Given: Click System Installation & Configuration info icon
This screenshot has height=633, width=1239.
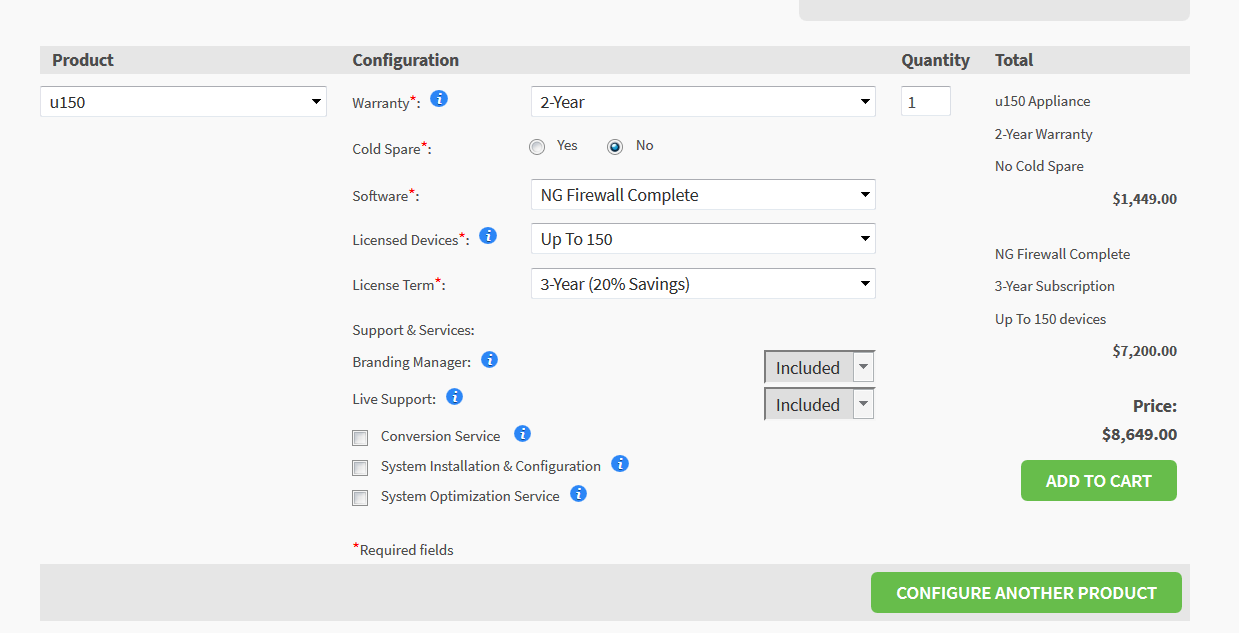Looking at the screenshot, I should (x=619, y=464).
